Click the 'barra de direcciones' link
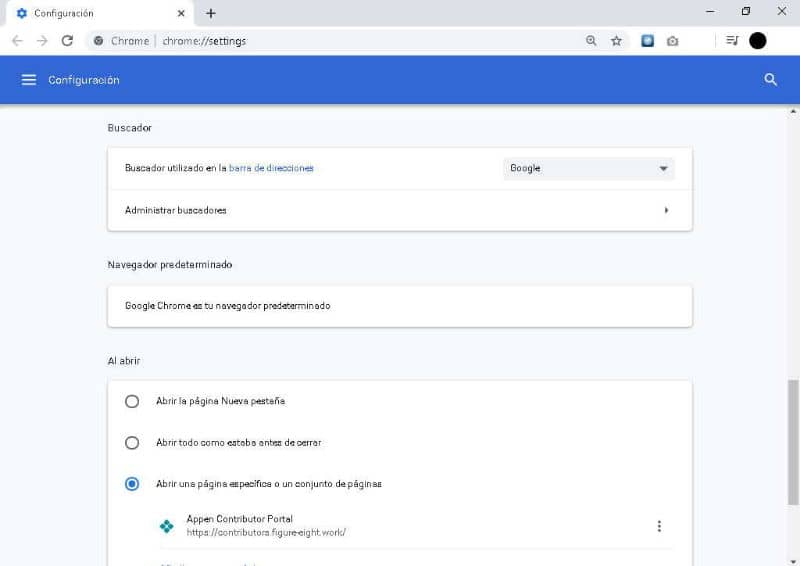This screenshot has height=566, width=800. coord(271,168)
